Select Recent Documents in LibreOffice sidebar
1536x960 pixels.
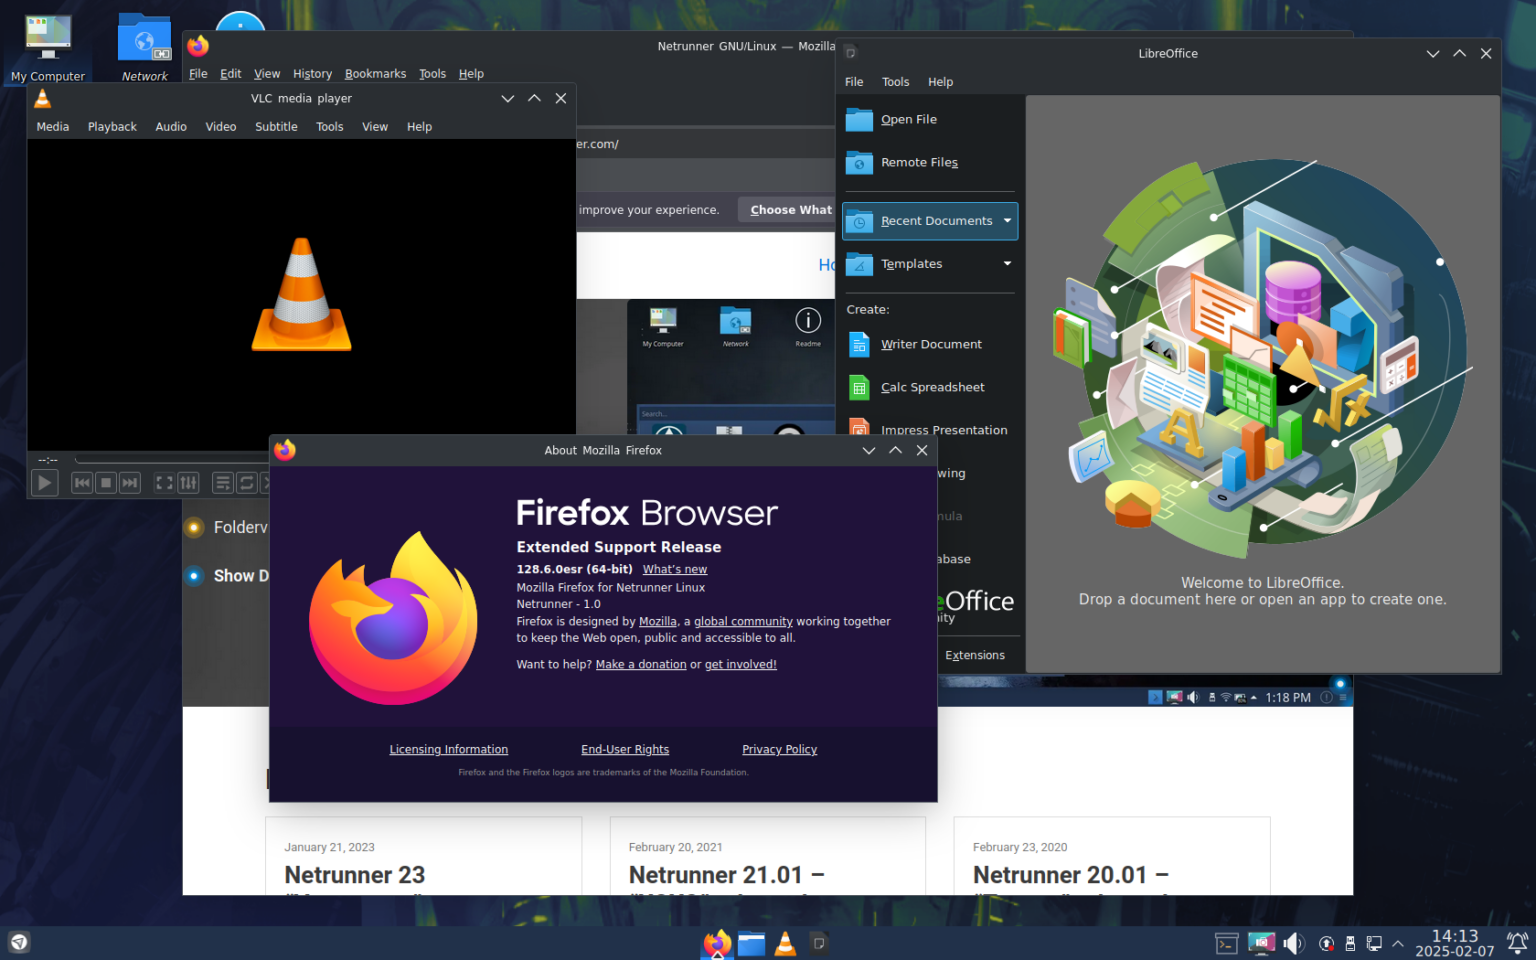click(x=935, y=221)
